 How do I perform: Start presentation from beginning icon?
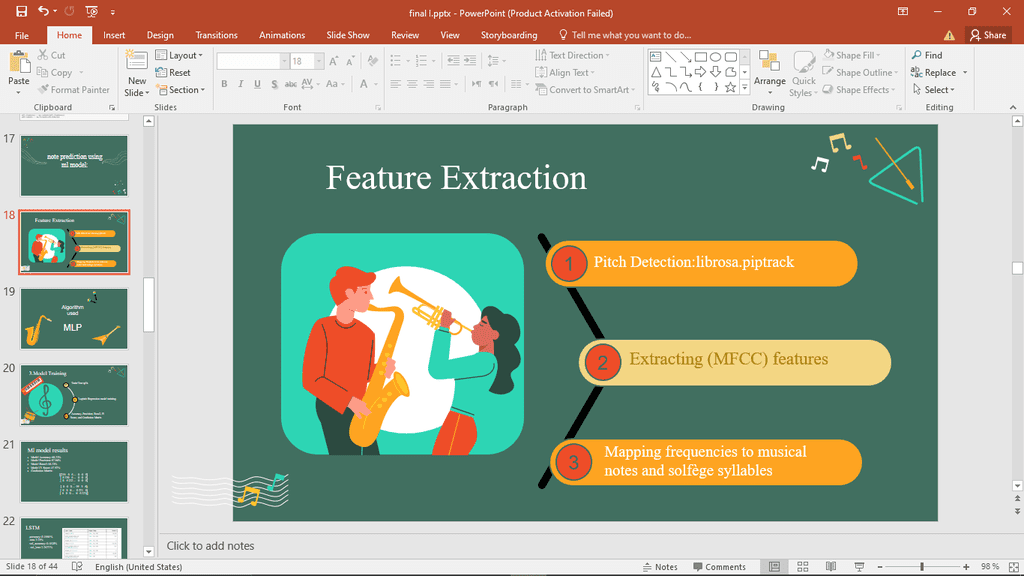91,12
